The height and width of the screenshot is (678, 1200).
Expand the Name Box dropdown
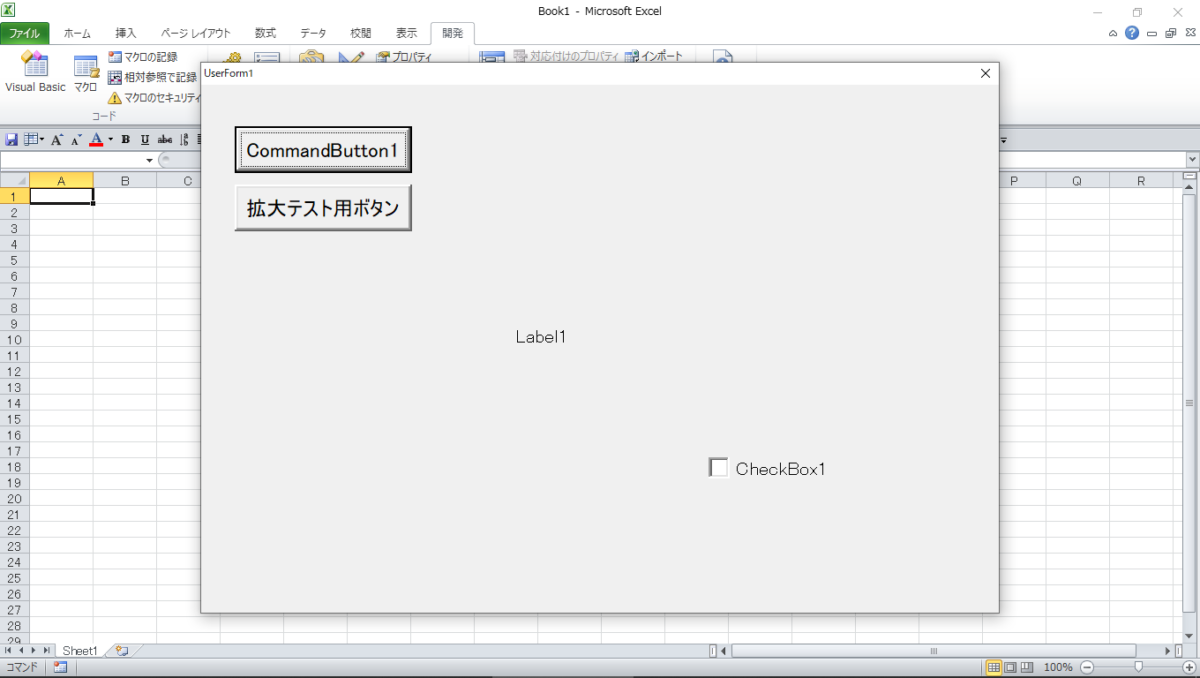pos(150,160)
